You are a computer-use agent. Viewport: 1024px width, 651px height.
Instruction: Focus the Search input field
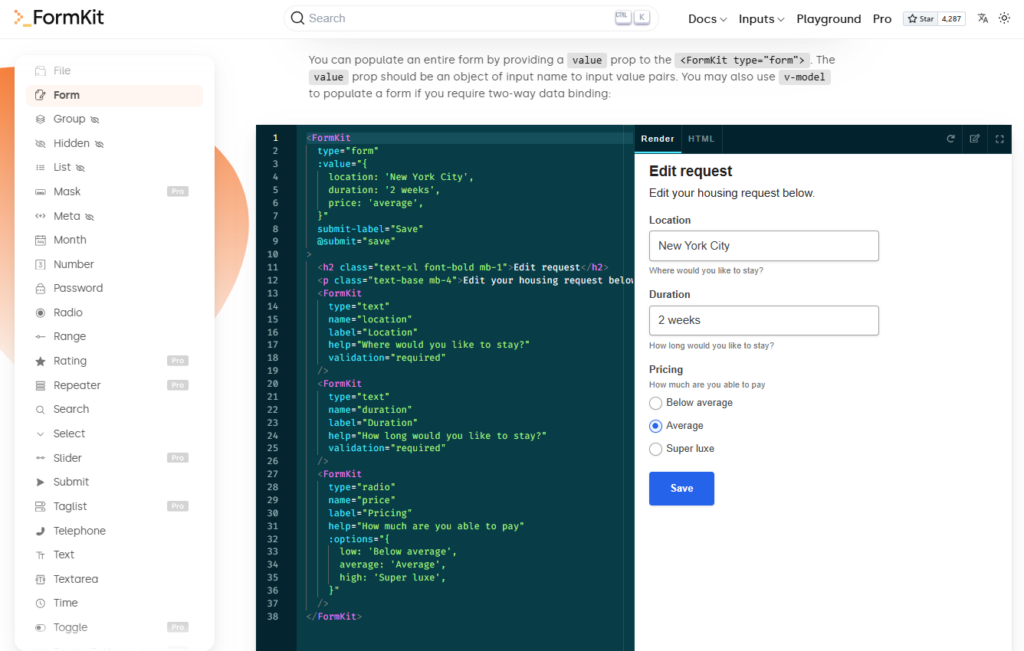point(470,18)
